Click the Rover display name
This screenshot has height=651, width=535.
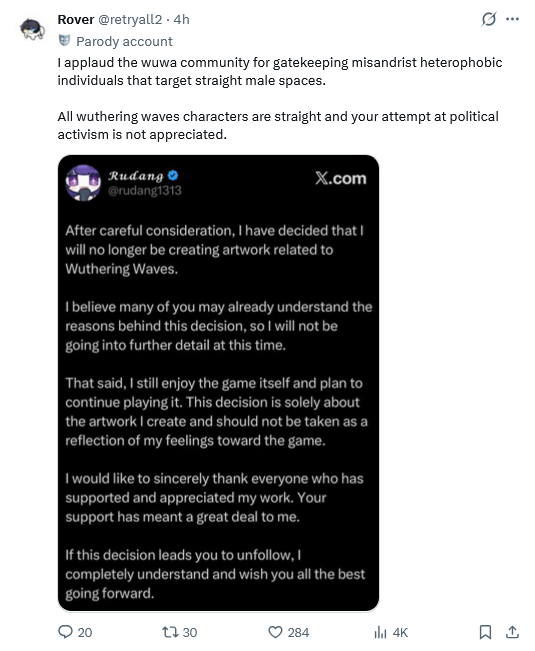tap(76, 20)
